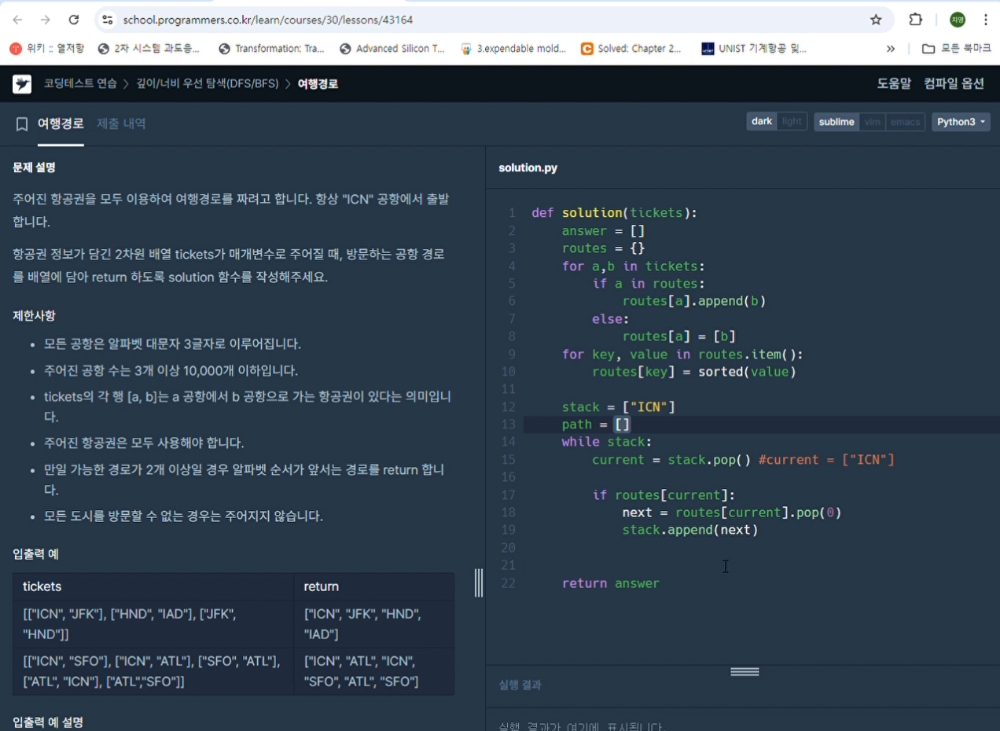The image size is (1000, 731).
Task: Switch editor theme to light
Action: (791, 121)
